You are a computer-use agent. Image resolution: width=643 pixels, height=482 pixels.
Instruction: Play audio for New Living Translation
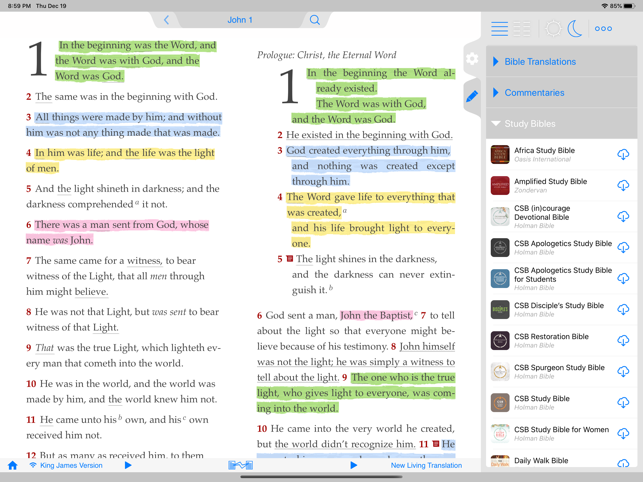coord(353,466)
